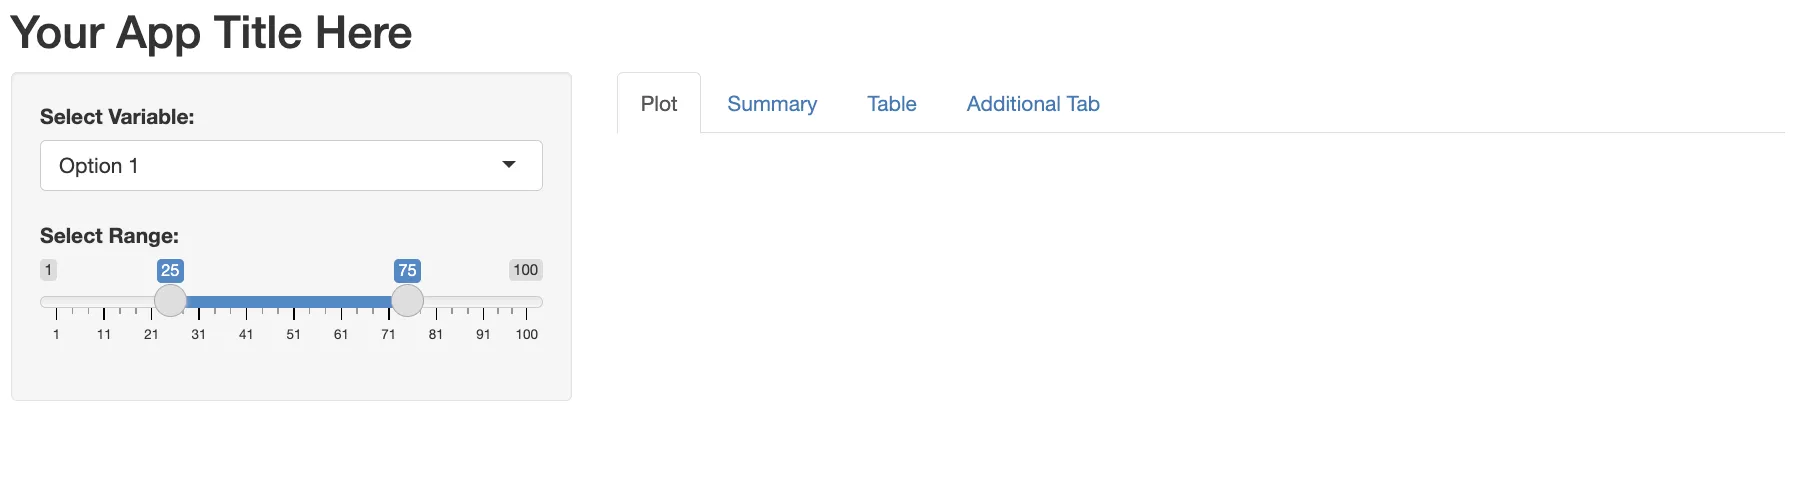Open the Summary tab

[772, 104]
